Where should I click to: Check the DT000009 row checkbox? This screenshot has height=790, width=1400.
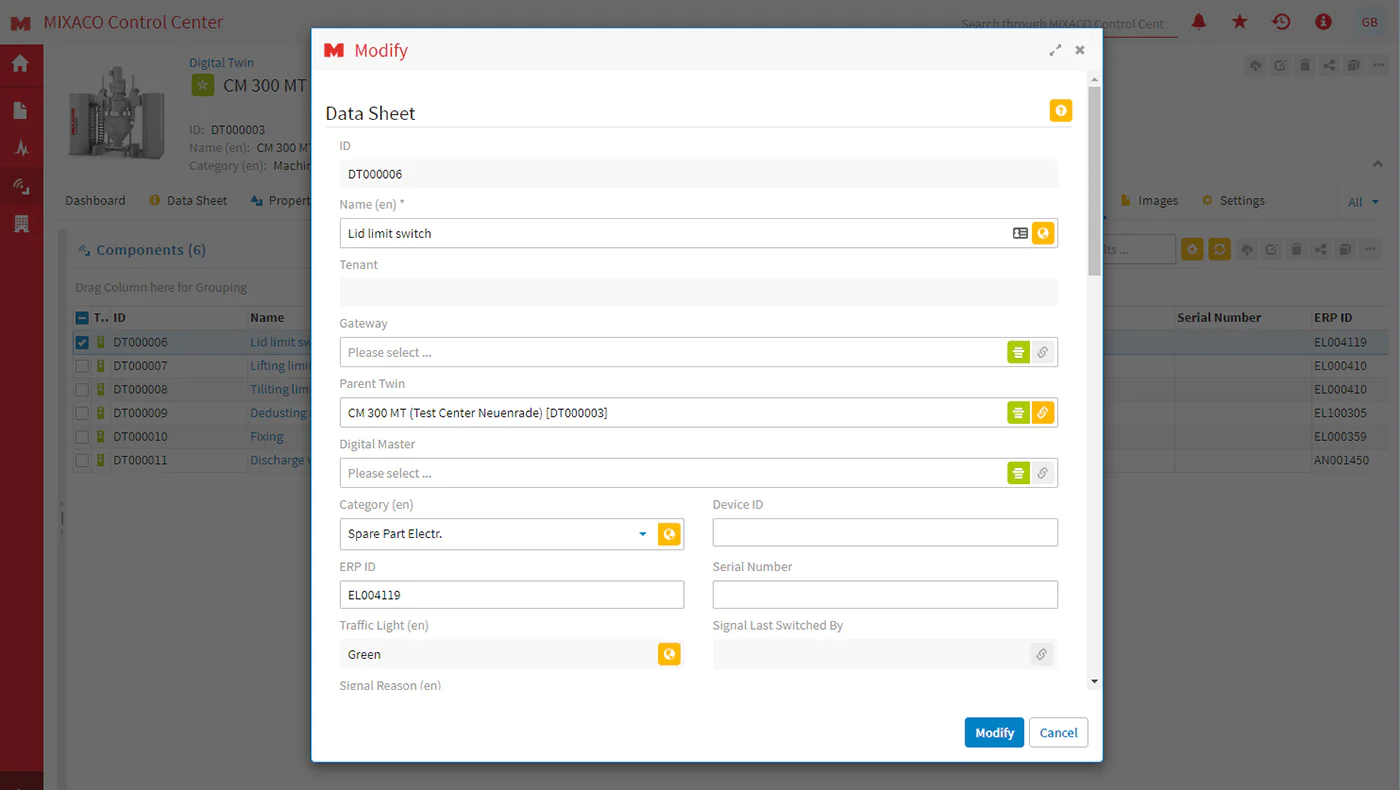82,413
